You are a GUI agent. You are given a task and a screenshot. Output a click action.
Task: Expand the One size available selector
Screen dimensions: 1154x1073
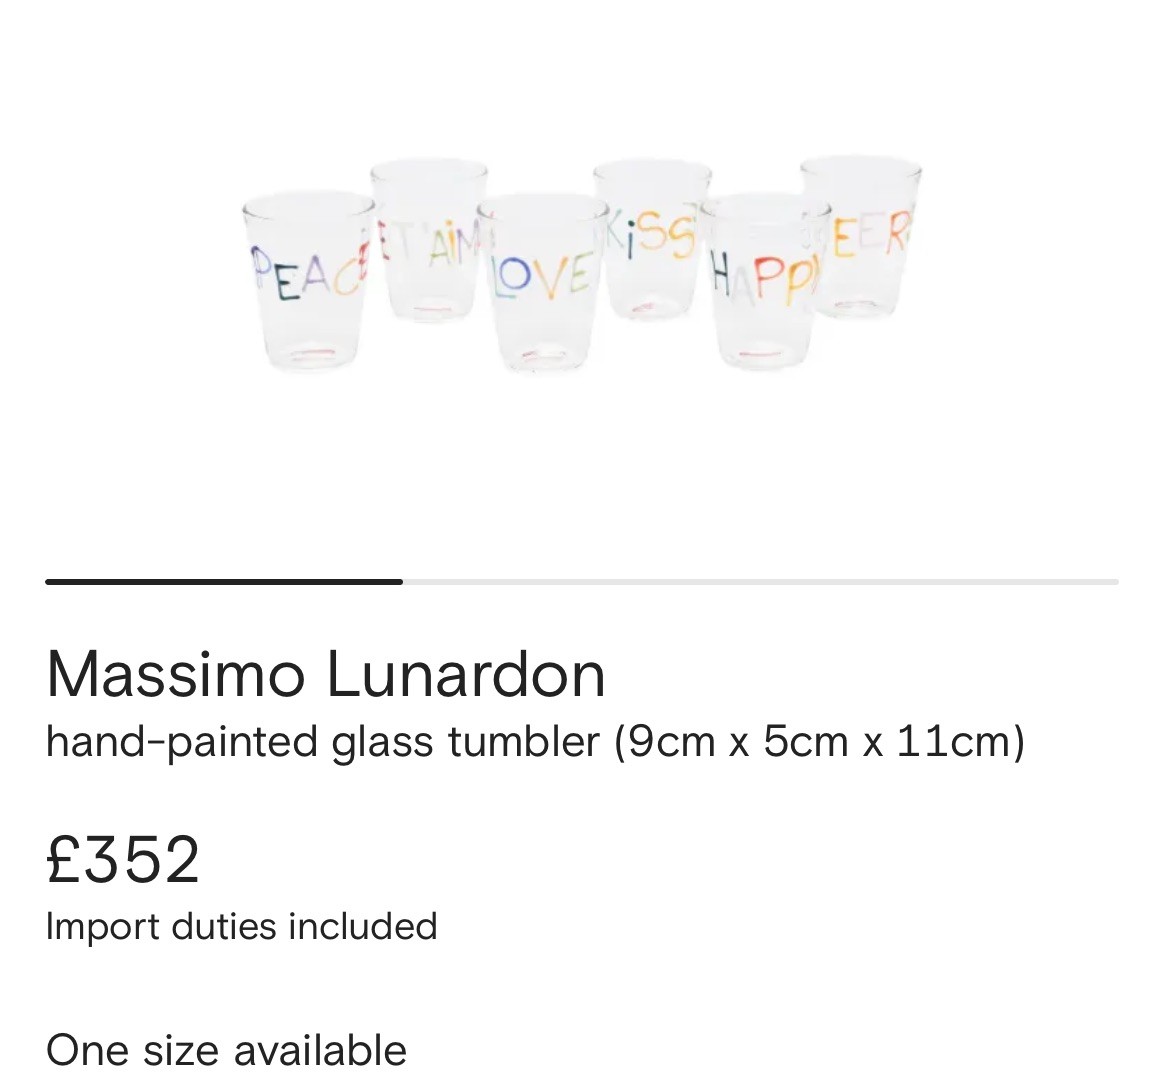tap(226, 1050)
